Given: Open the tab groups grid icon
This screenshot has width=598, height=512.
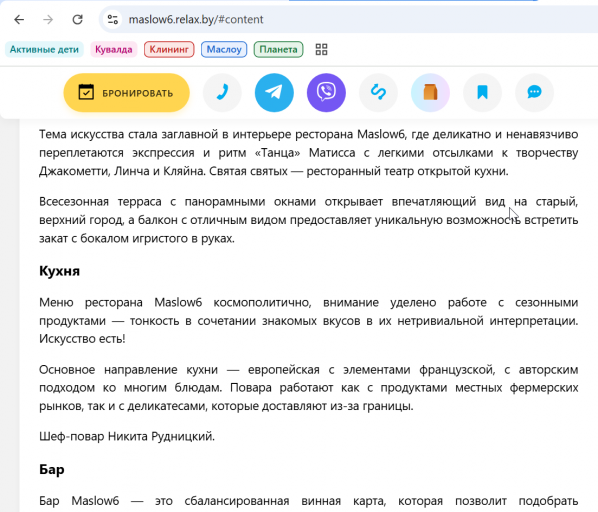Looking at the screenshot, I should pyautogui.click(x=322, y=50).
